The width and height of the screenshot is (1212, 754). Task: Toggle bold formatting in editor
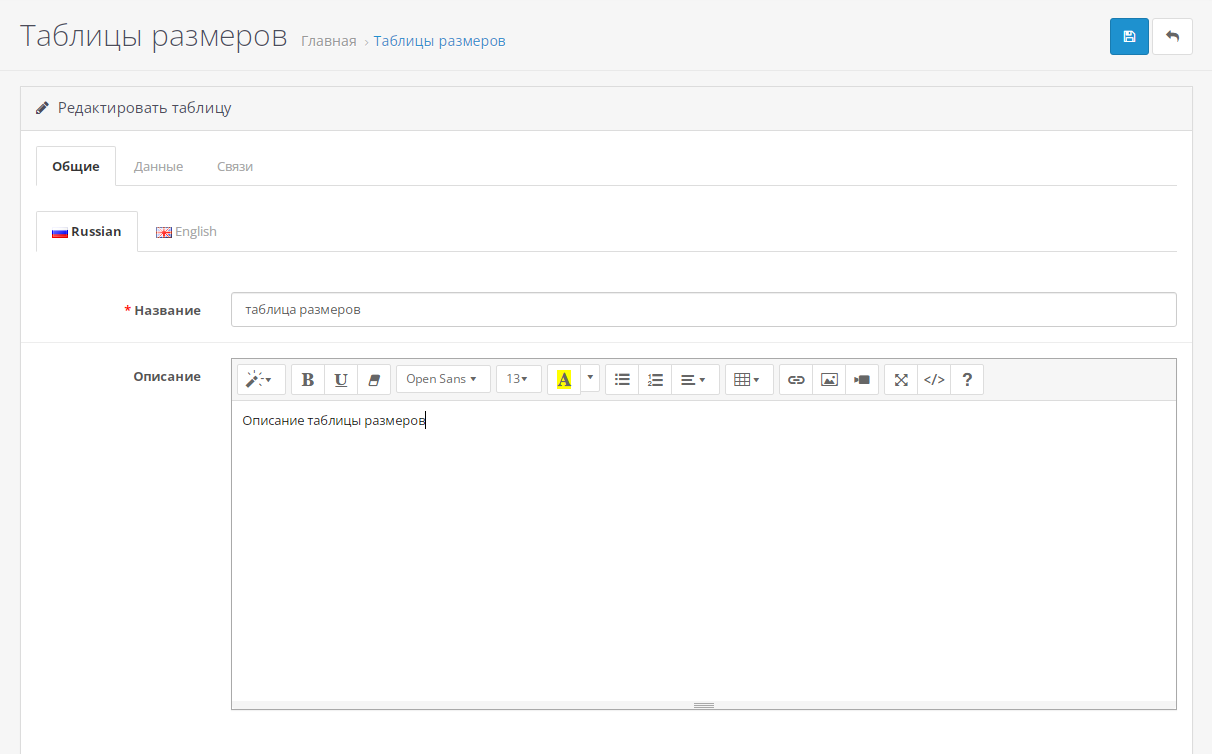point(308,380)
